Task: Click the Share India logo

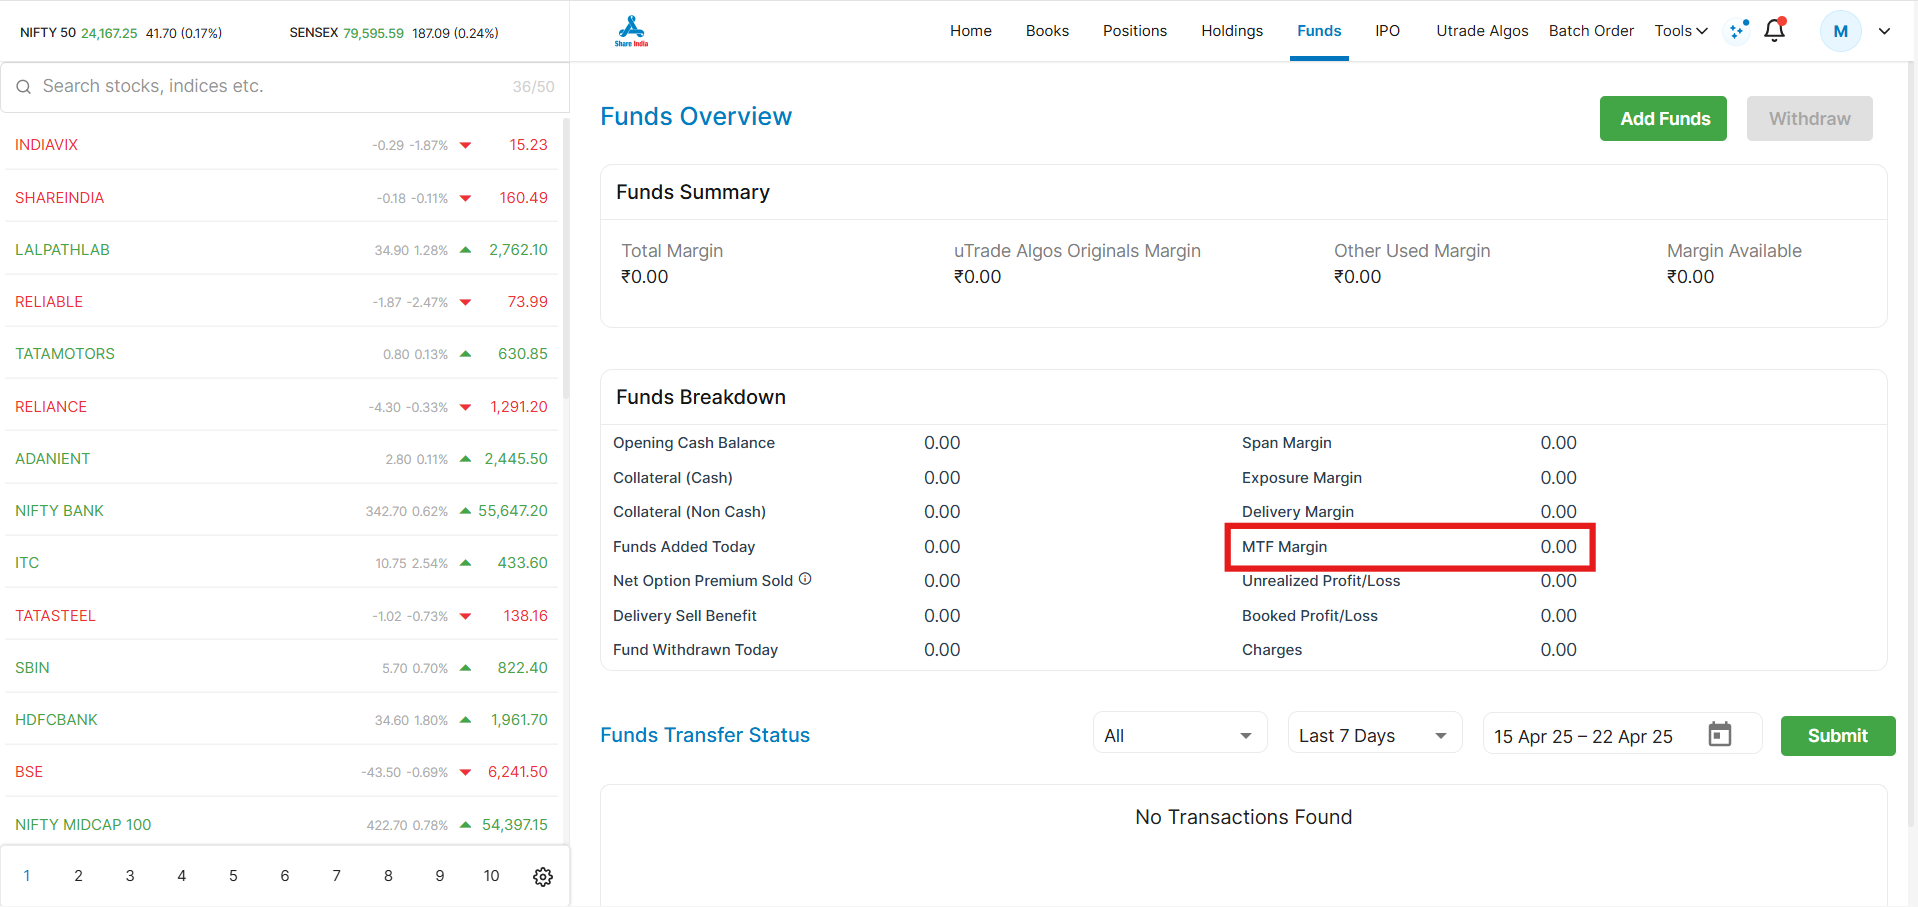Action: point(631,31)
